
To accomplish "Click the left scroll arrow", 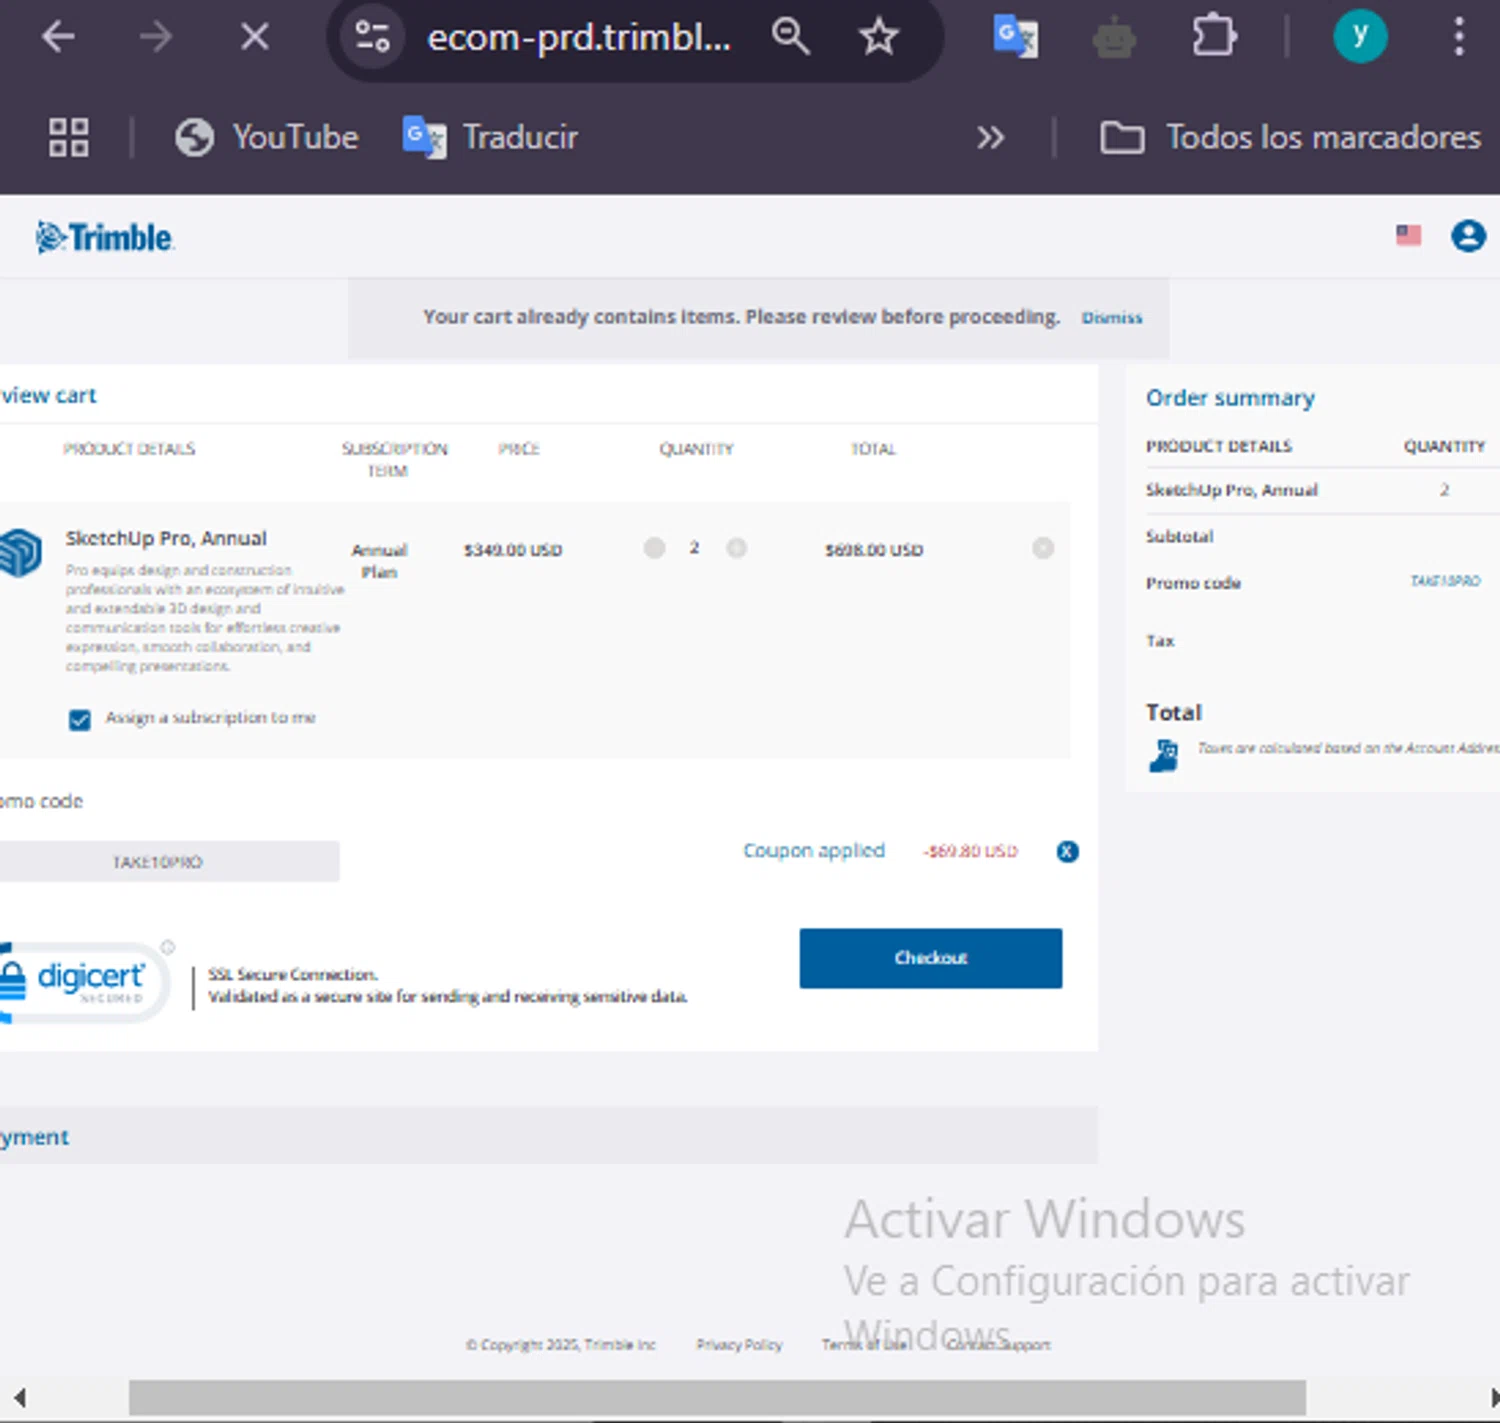I will (19, 1398).
